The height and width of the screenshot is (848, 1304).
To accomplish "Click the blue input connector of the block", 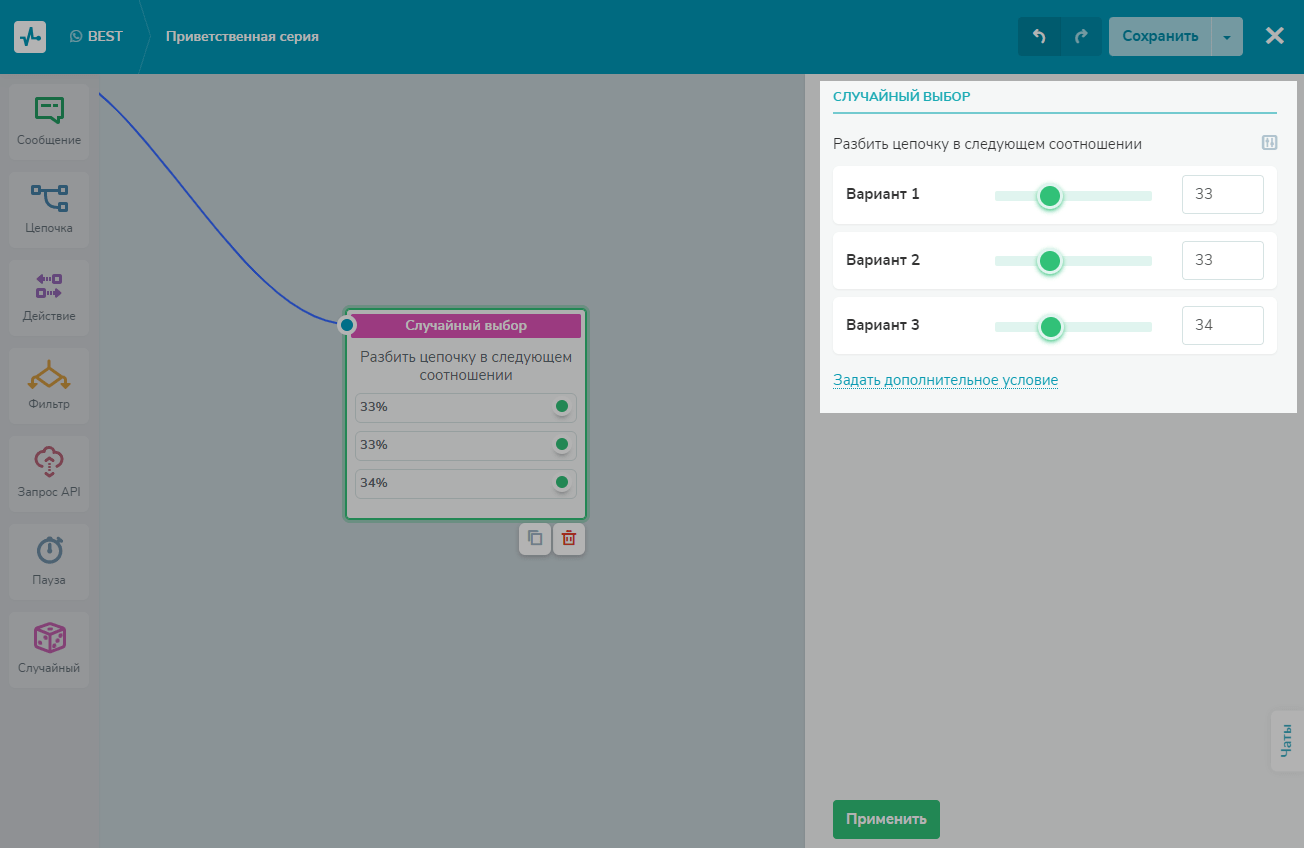I will click(x=347, y=325).
